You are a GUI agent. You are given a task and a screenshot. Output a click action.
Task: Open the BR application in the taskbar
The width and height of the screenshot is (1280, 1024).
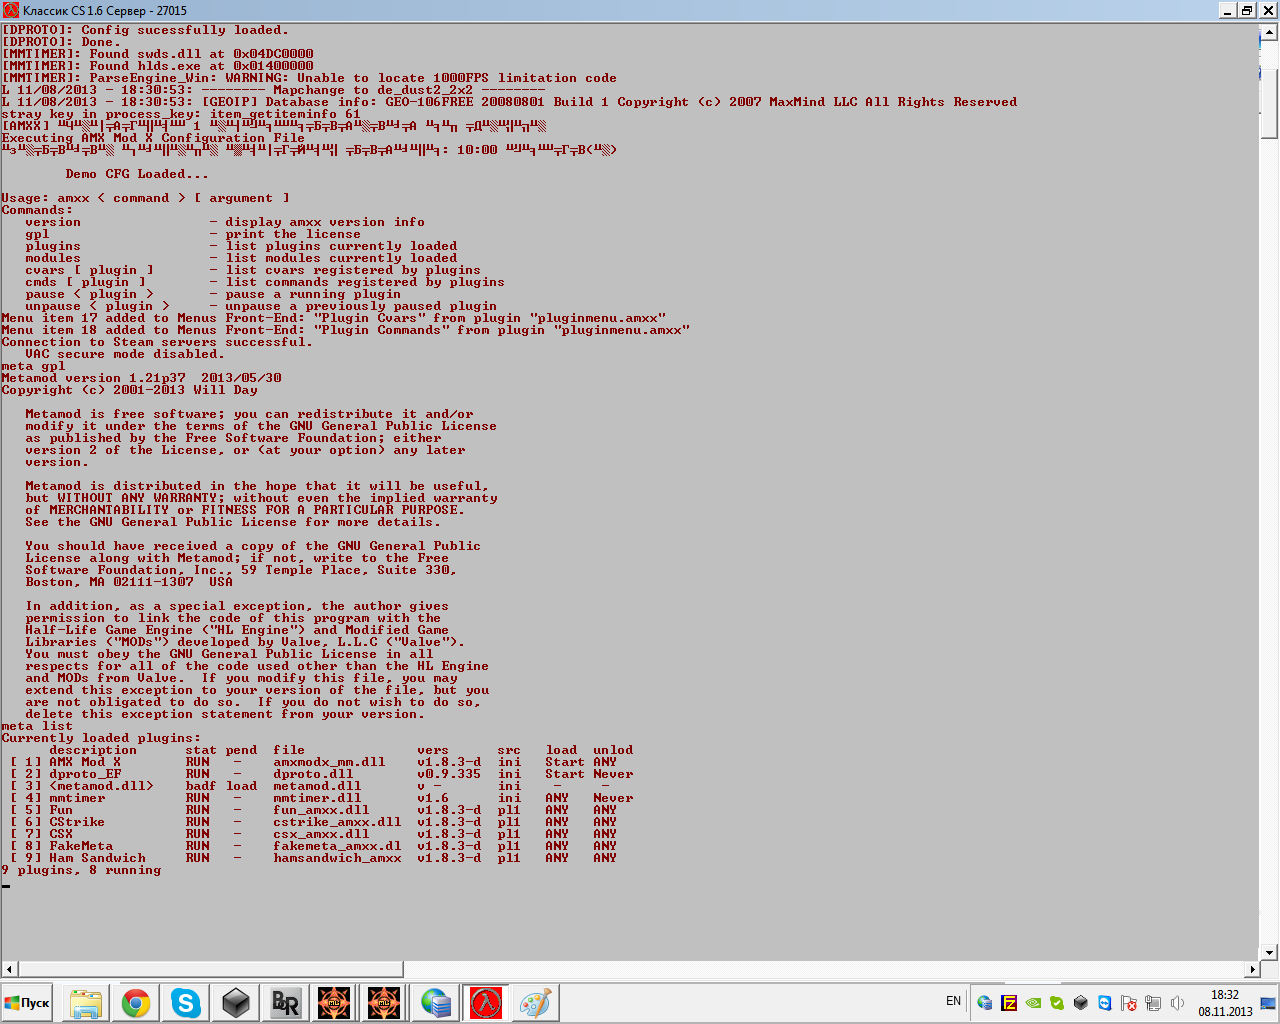(x=286, y=1003)
